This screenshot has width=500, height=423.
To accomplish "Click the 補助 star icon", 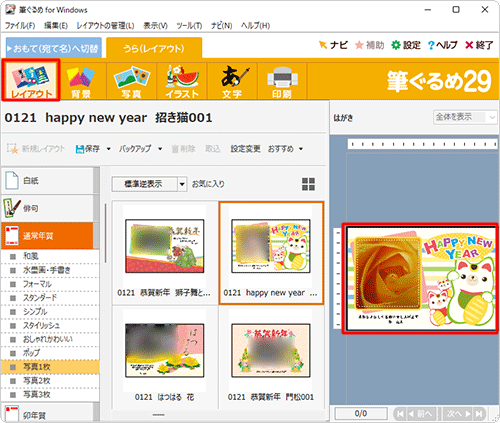I will tap(369, 45).
